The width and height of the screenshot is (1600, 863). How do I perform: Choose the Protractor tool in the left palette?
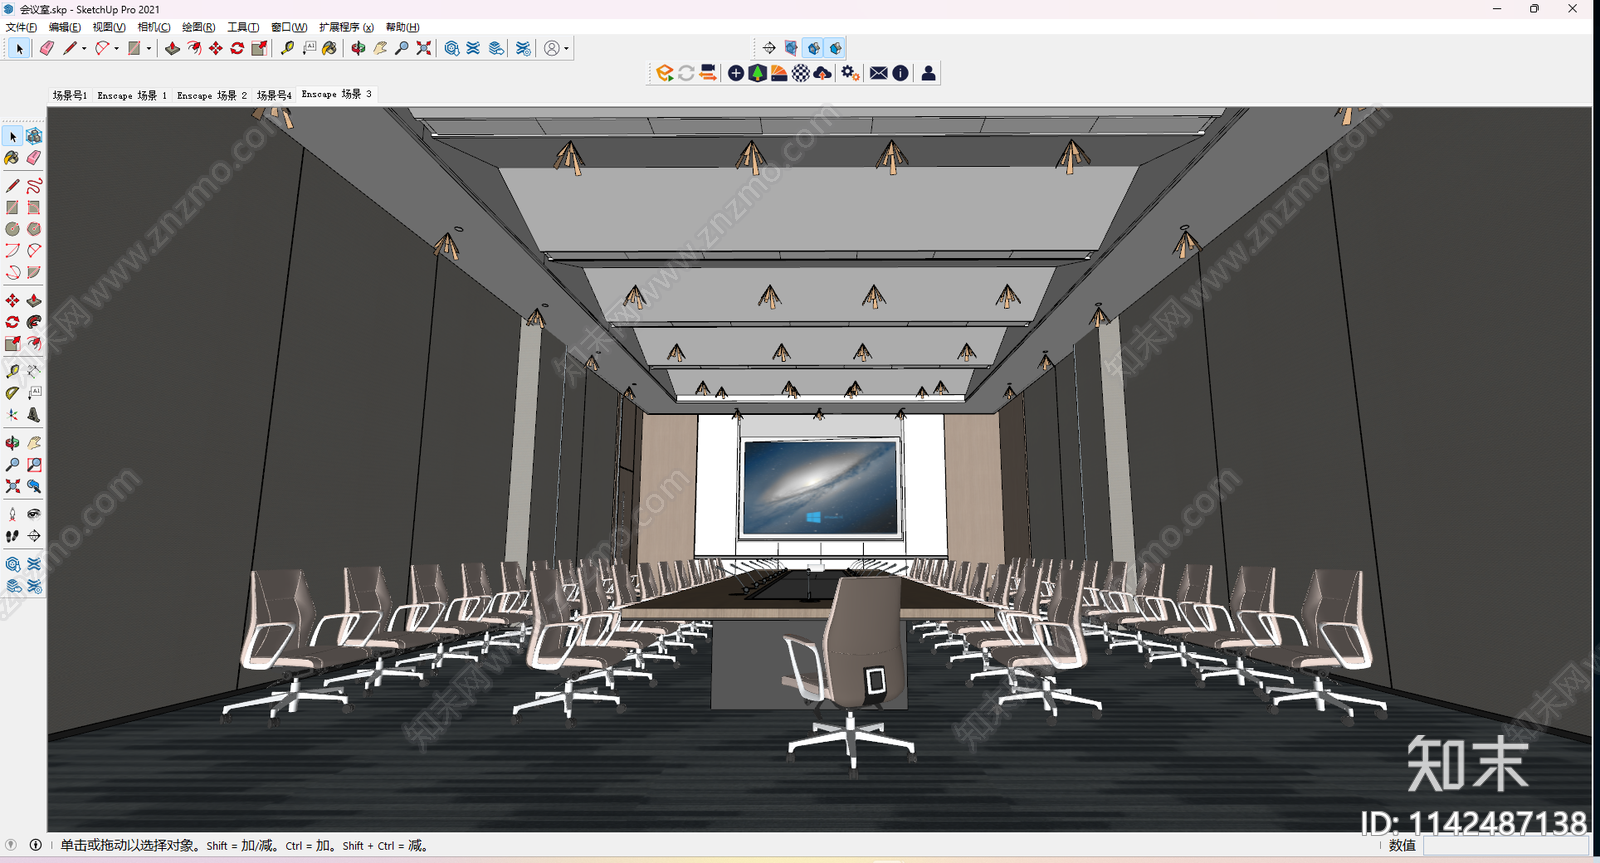coord(12,393)
